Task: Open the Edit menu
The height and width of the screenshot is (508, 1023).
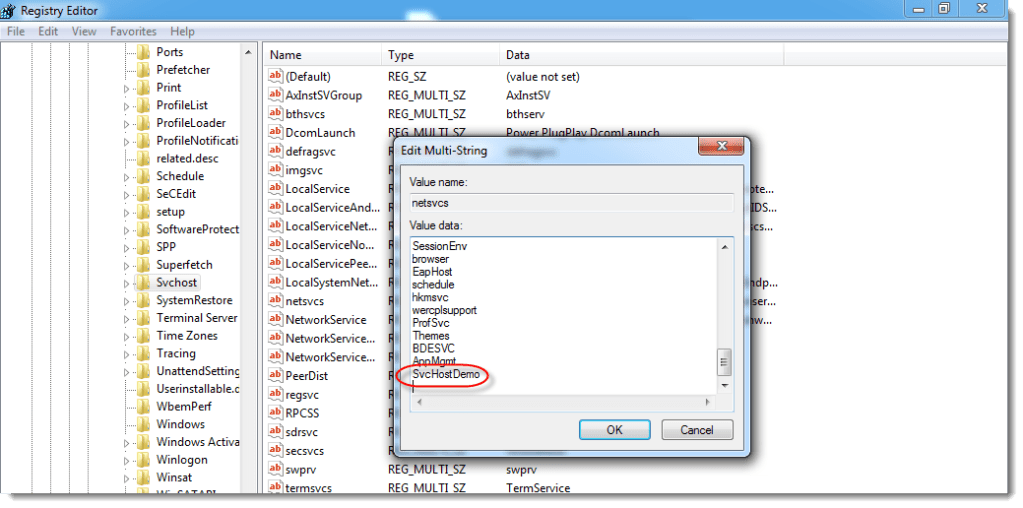Action: point(48,32)
